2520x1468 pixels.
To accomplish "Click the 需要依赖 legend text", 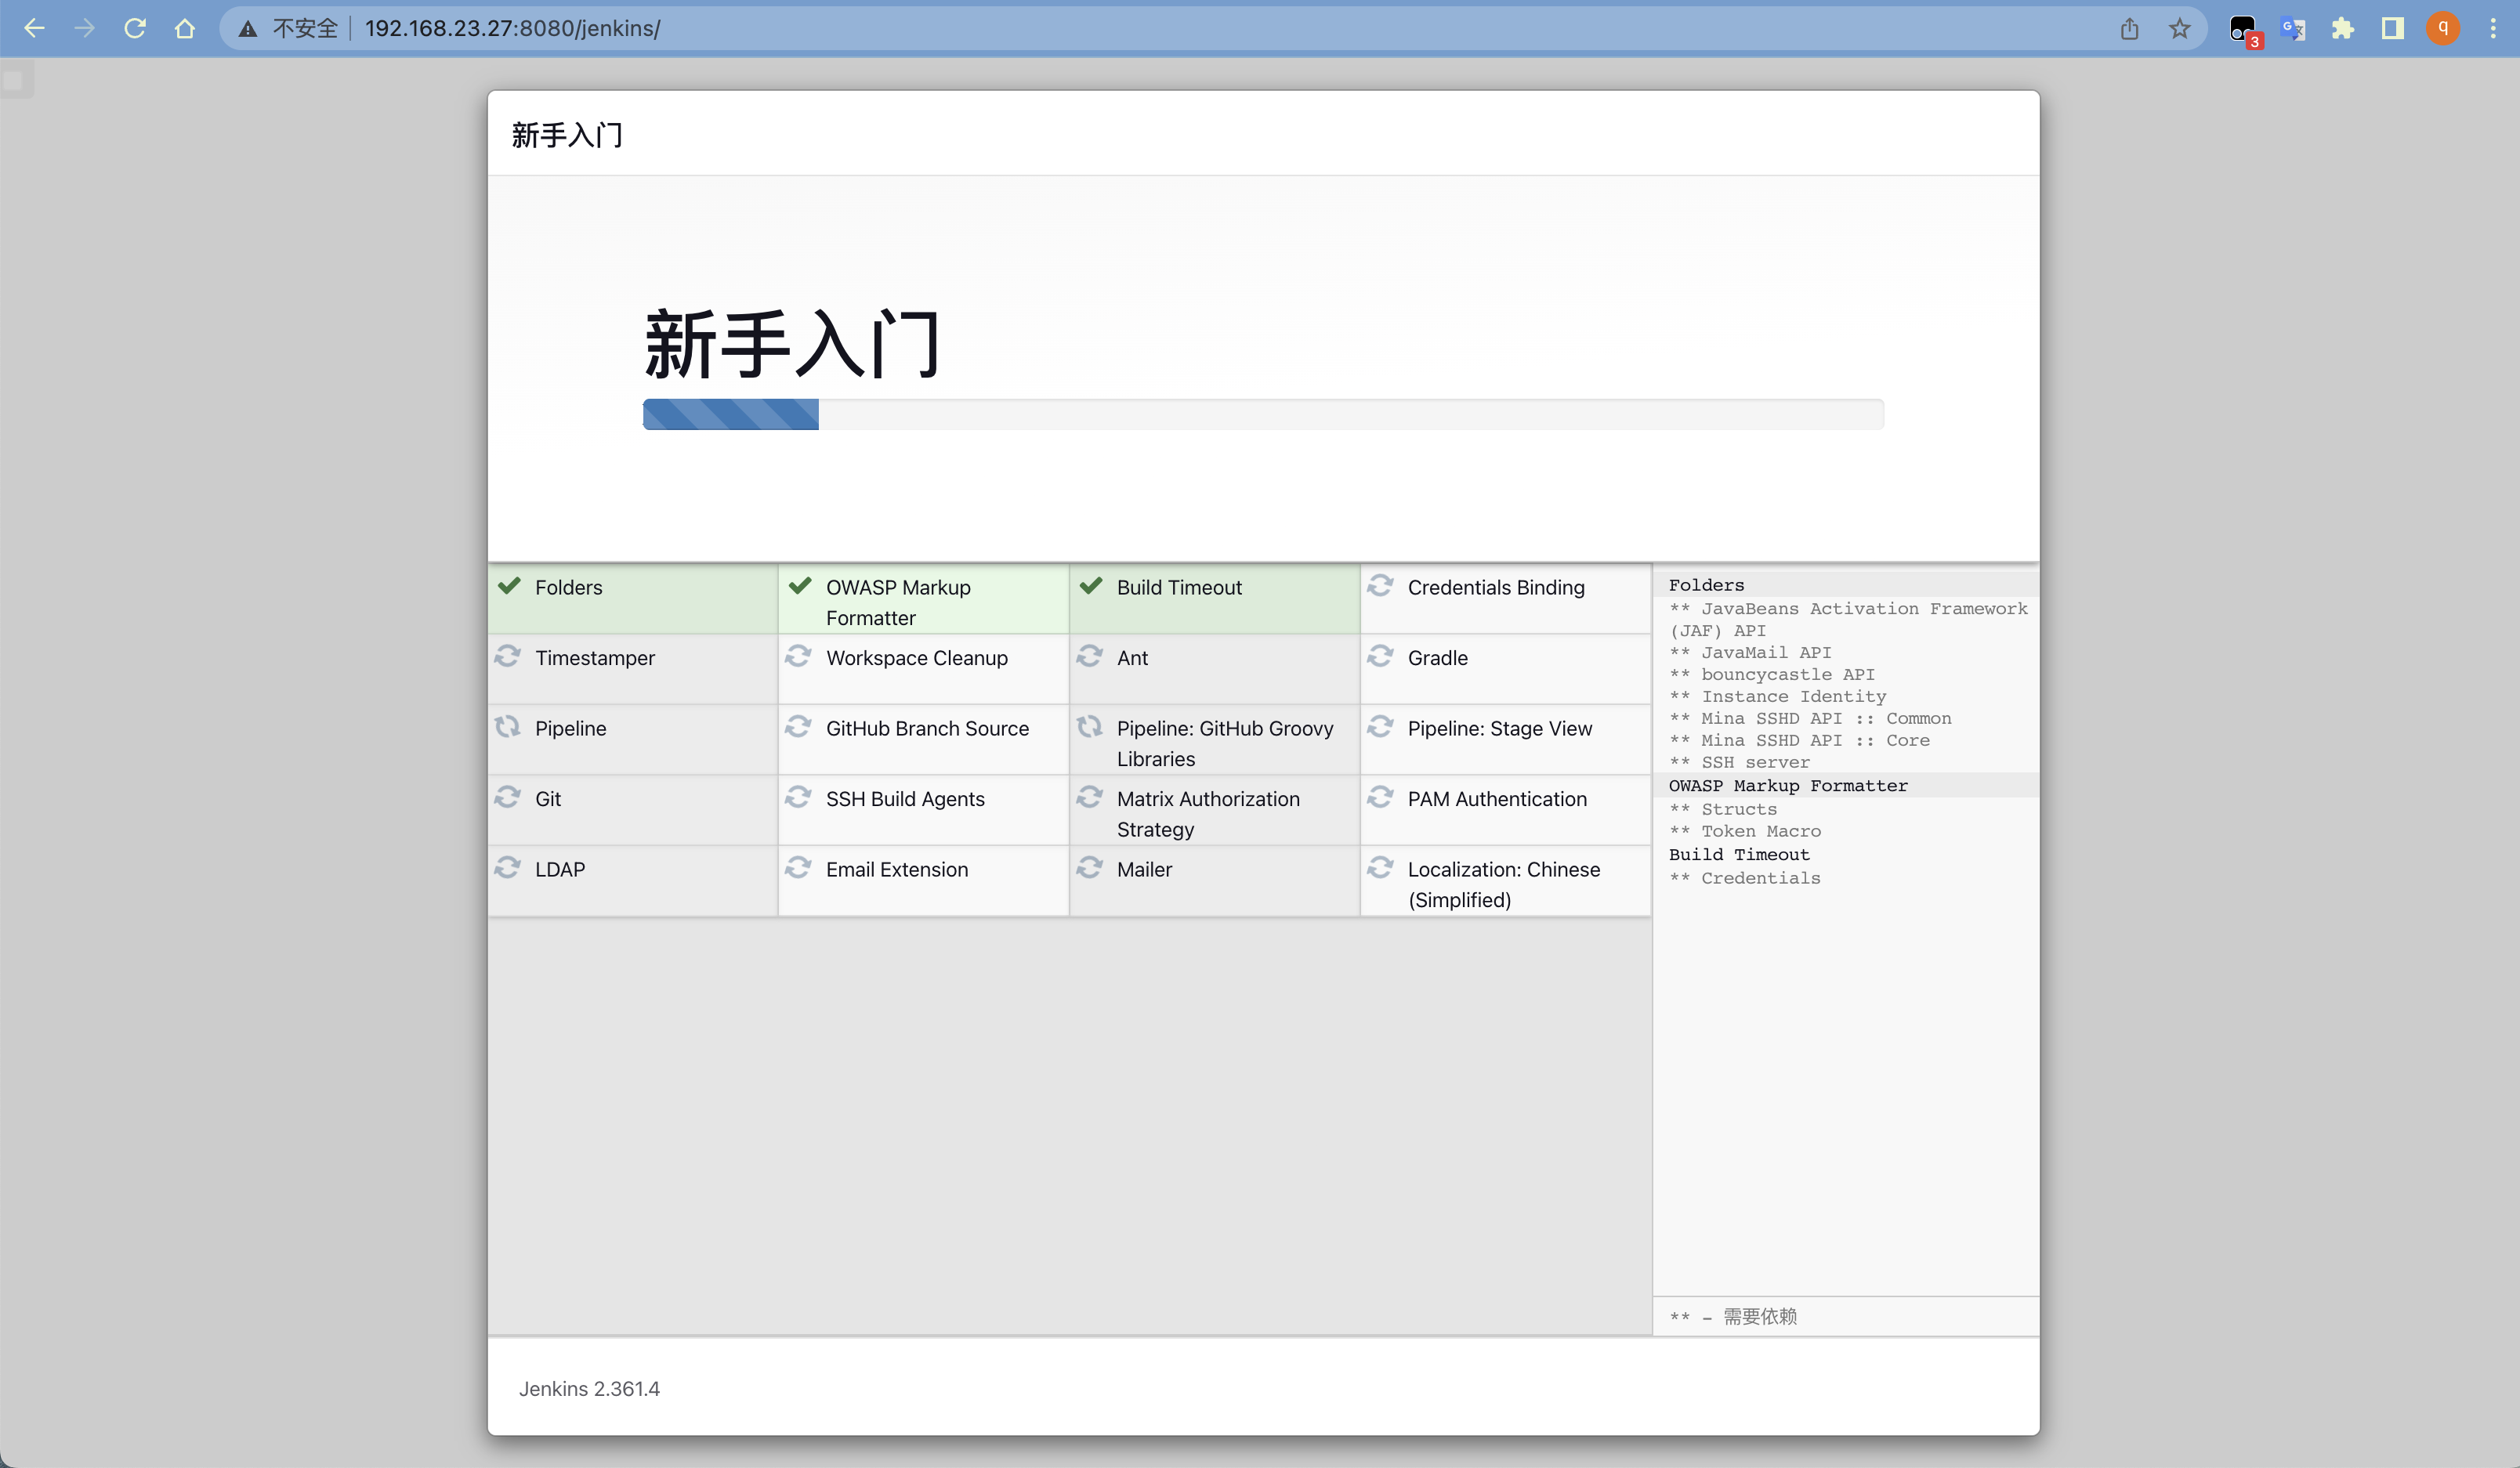I will click(1759, 1317).
